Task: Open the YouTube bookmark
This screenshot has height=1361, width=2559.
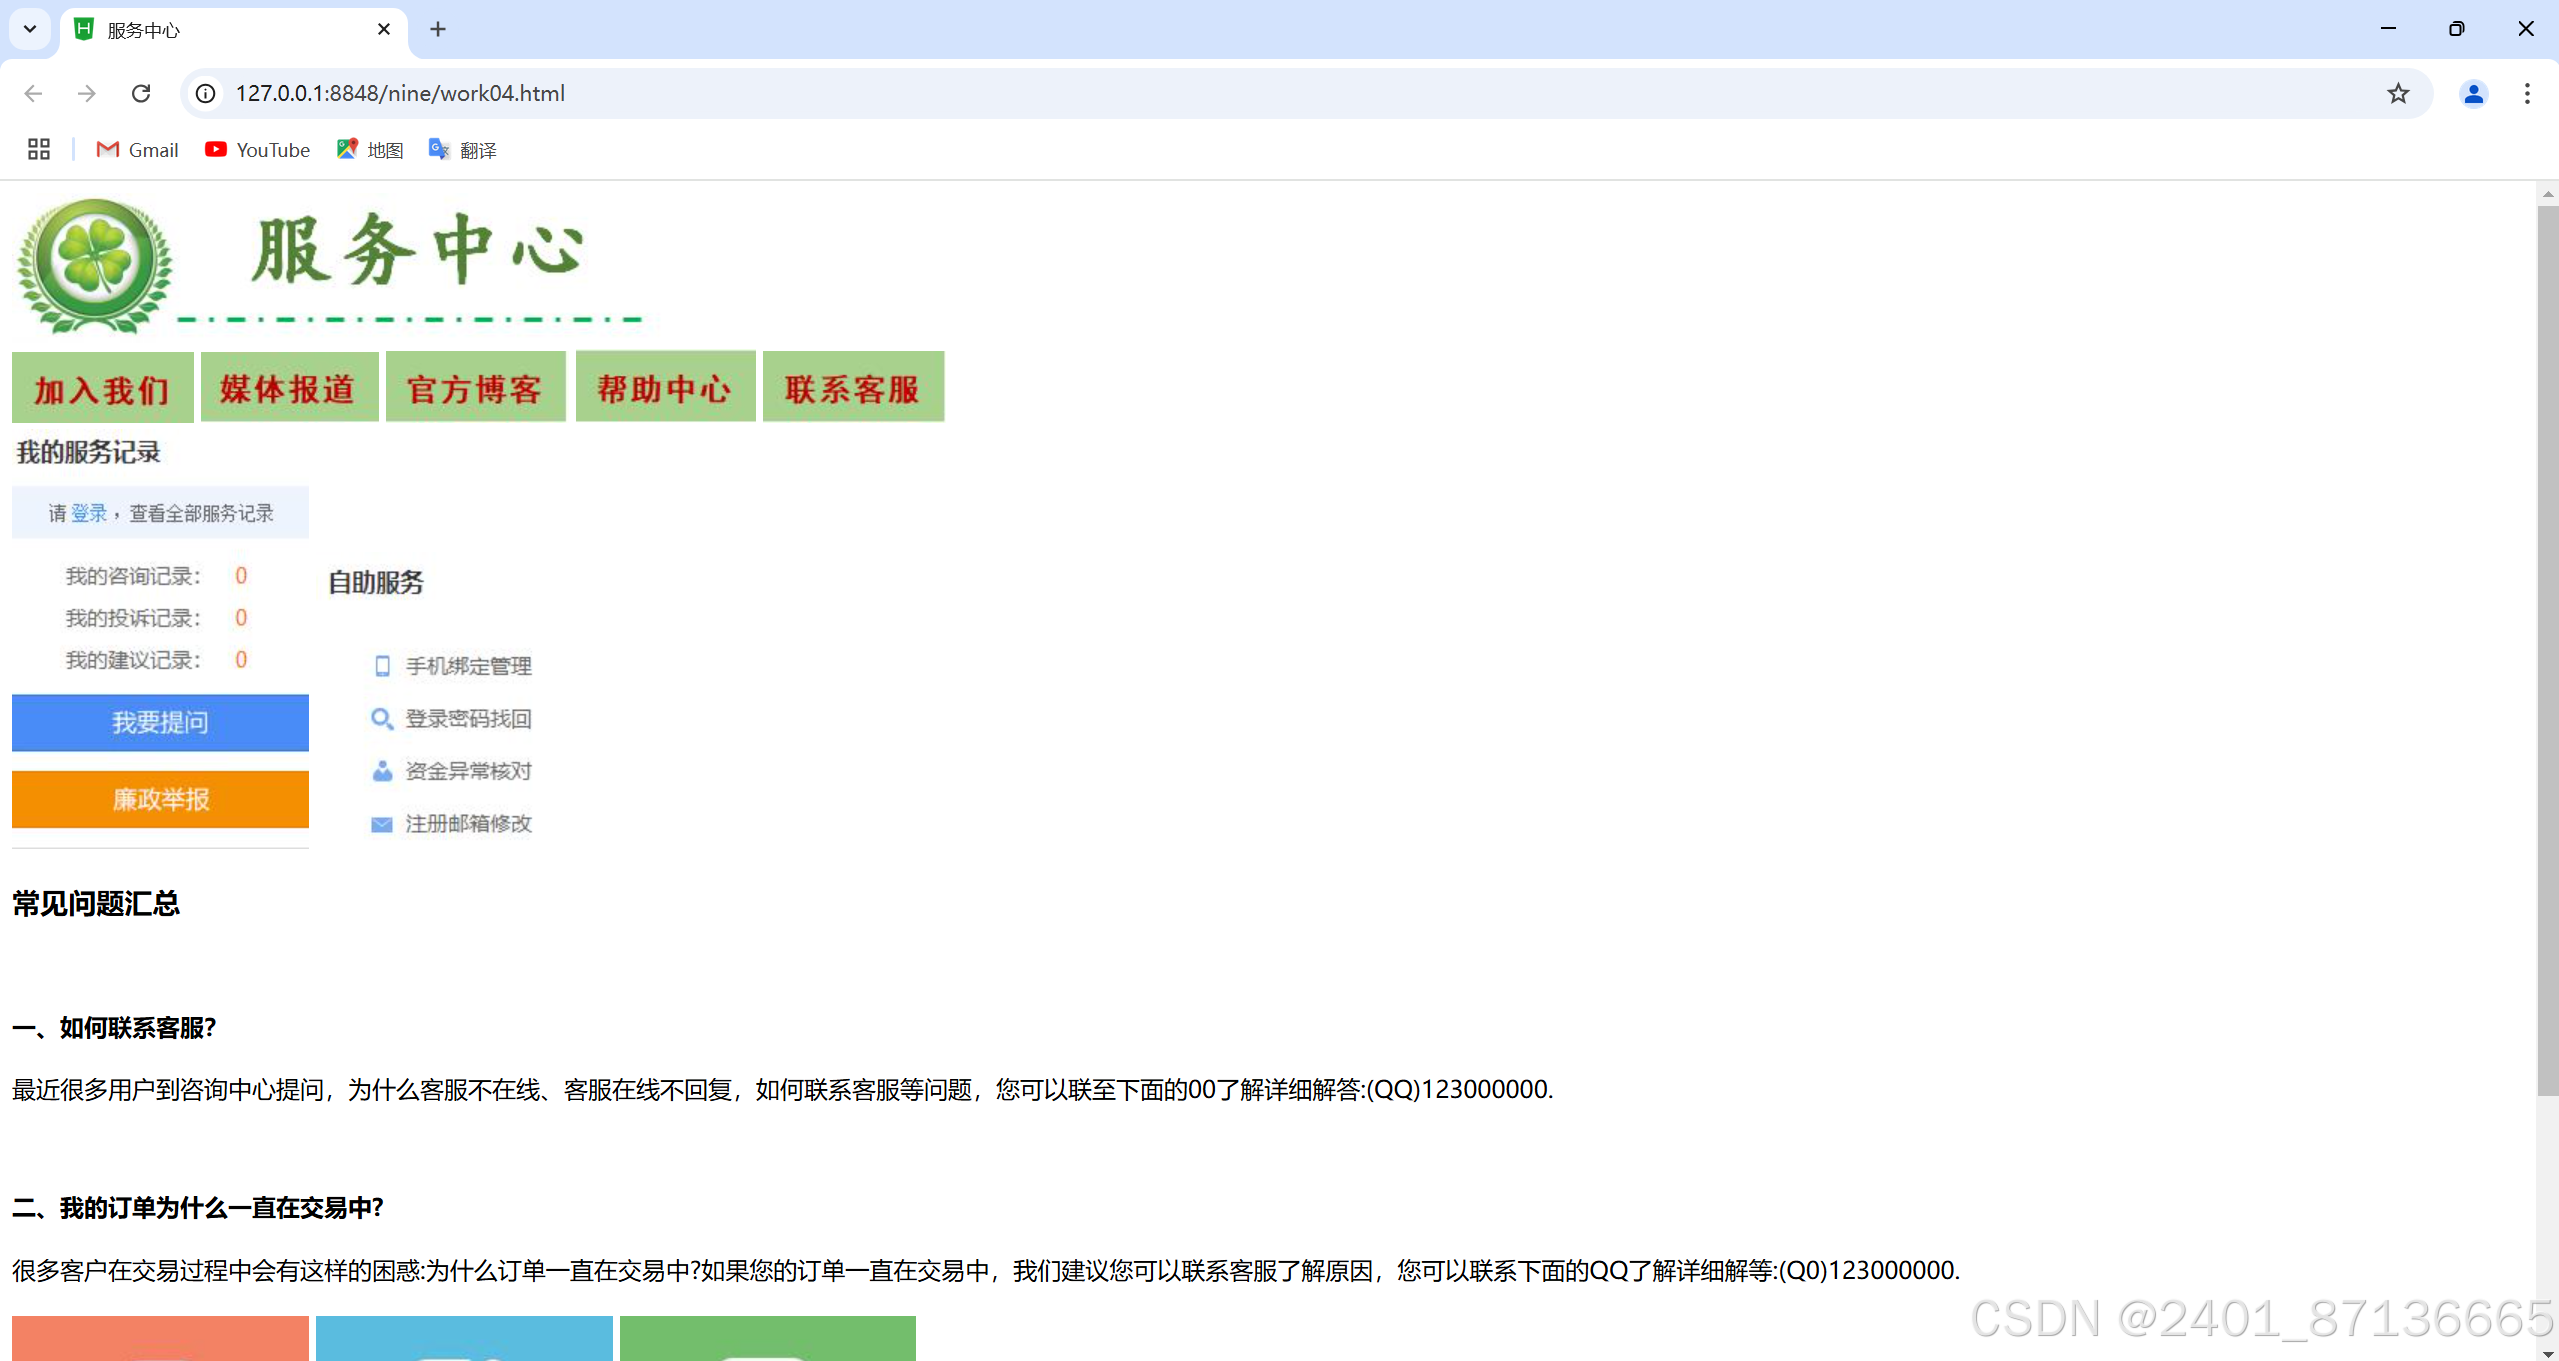Action: coord(258,150)
